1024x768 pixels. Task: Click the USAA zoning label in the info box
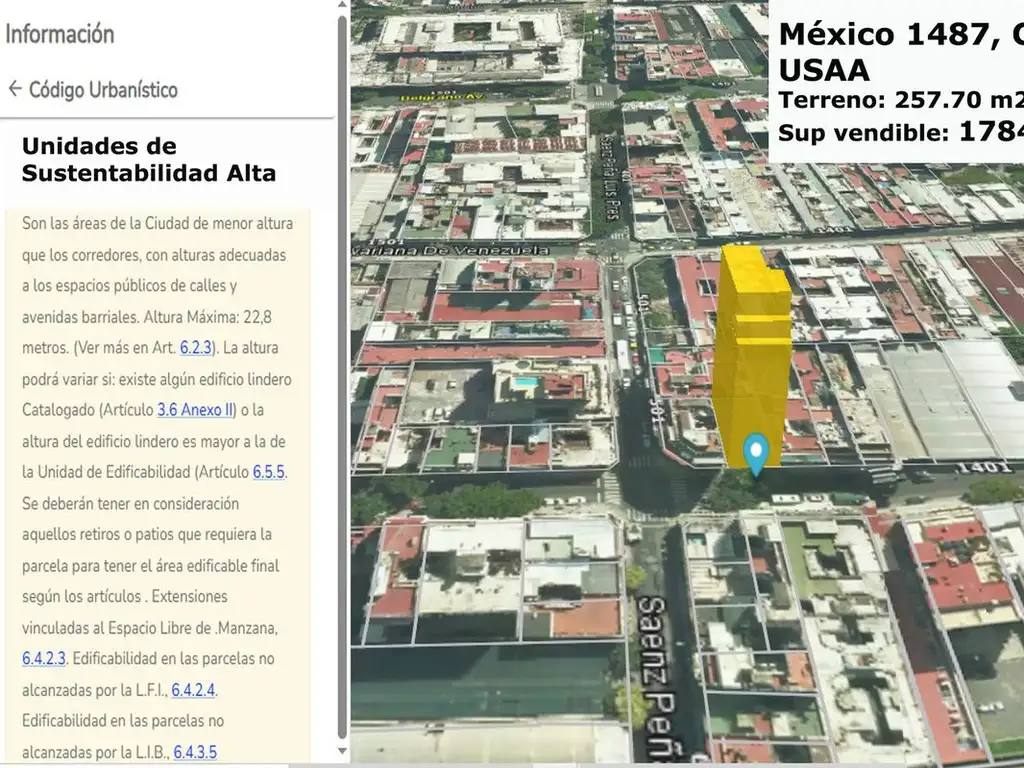click(x=824, y=70)
